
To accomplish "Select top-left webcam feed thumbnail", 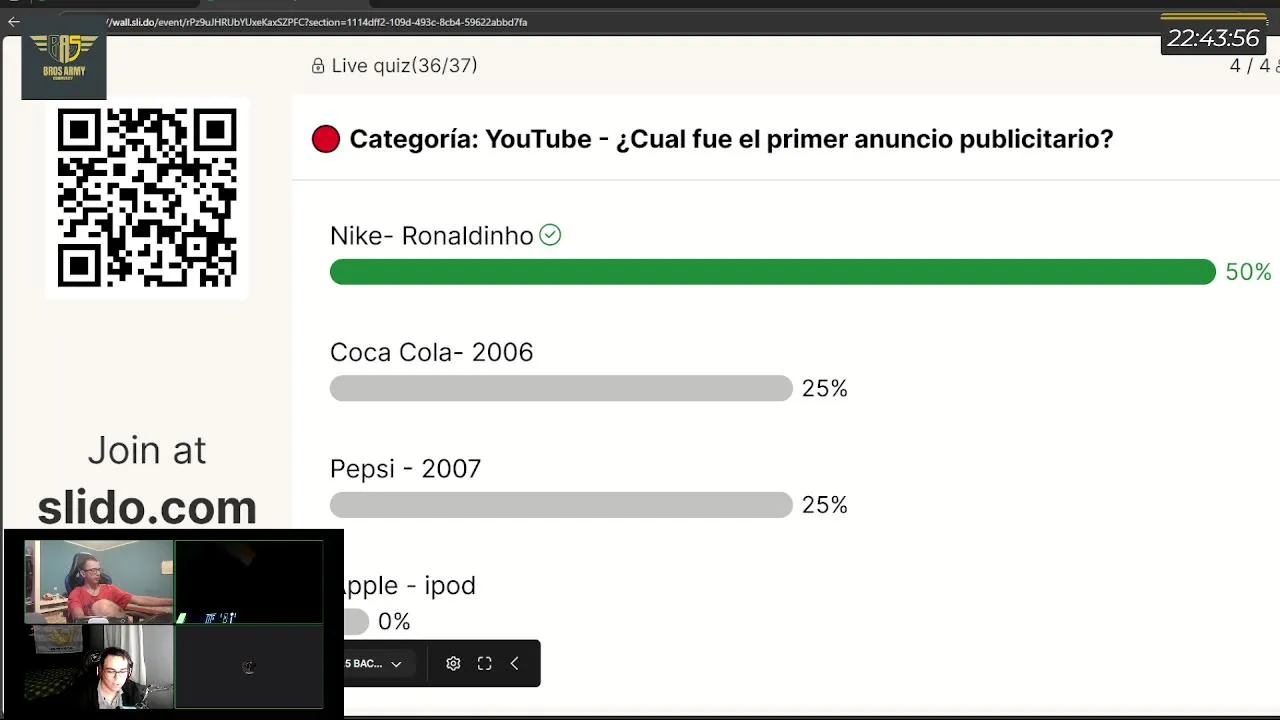I will (99, 582).
